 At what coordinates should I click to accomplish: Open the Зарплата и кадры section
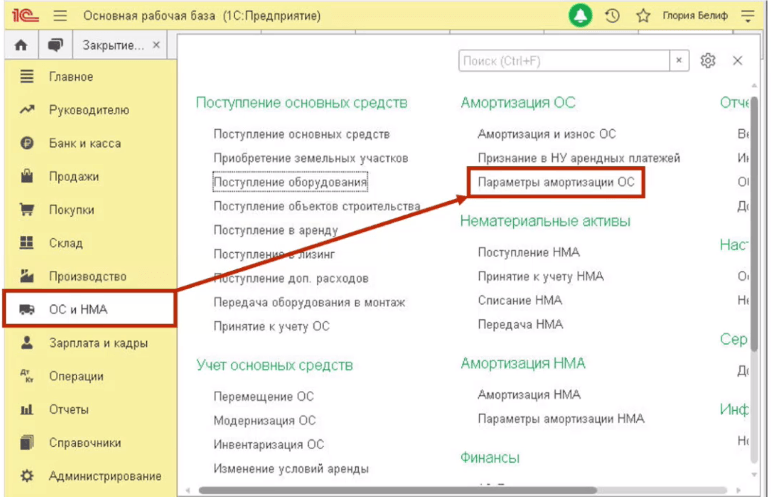(x=98, y=343)
